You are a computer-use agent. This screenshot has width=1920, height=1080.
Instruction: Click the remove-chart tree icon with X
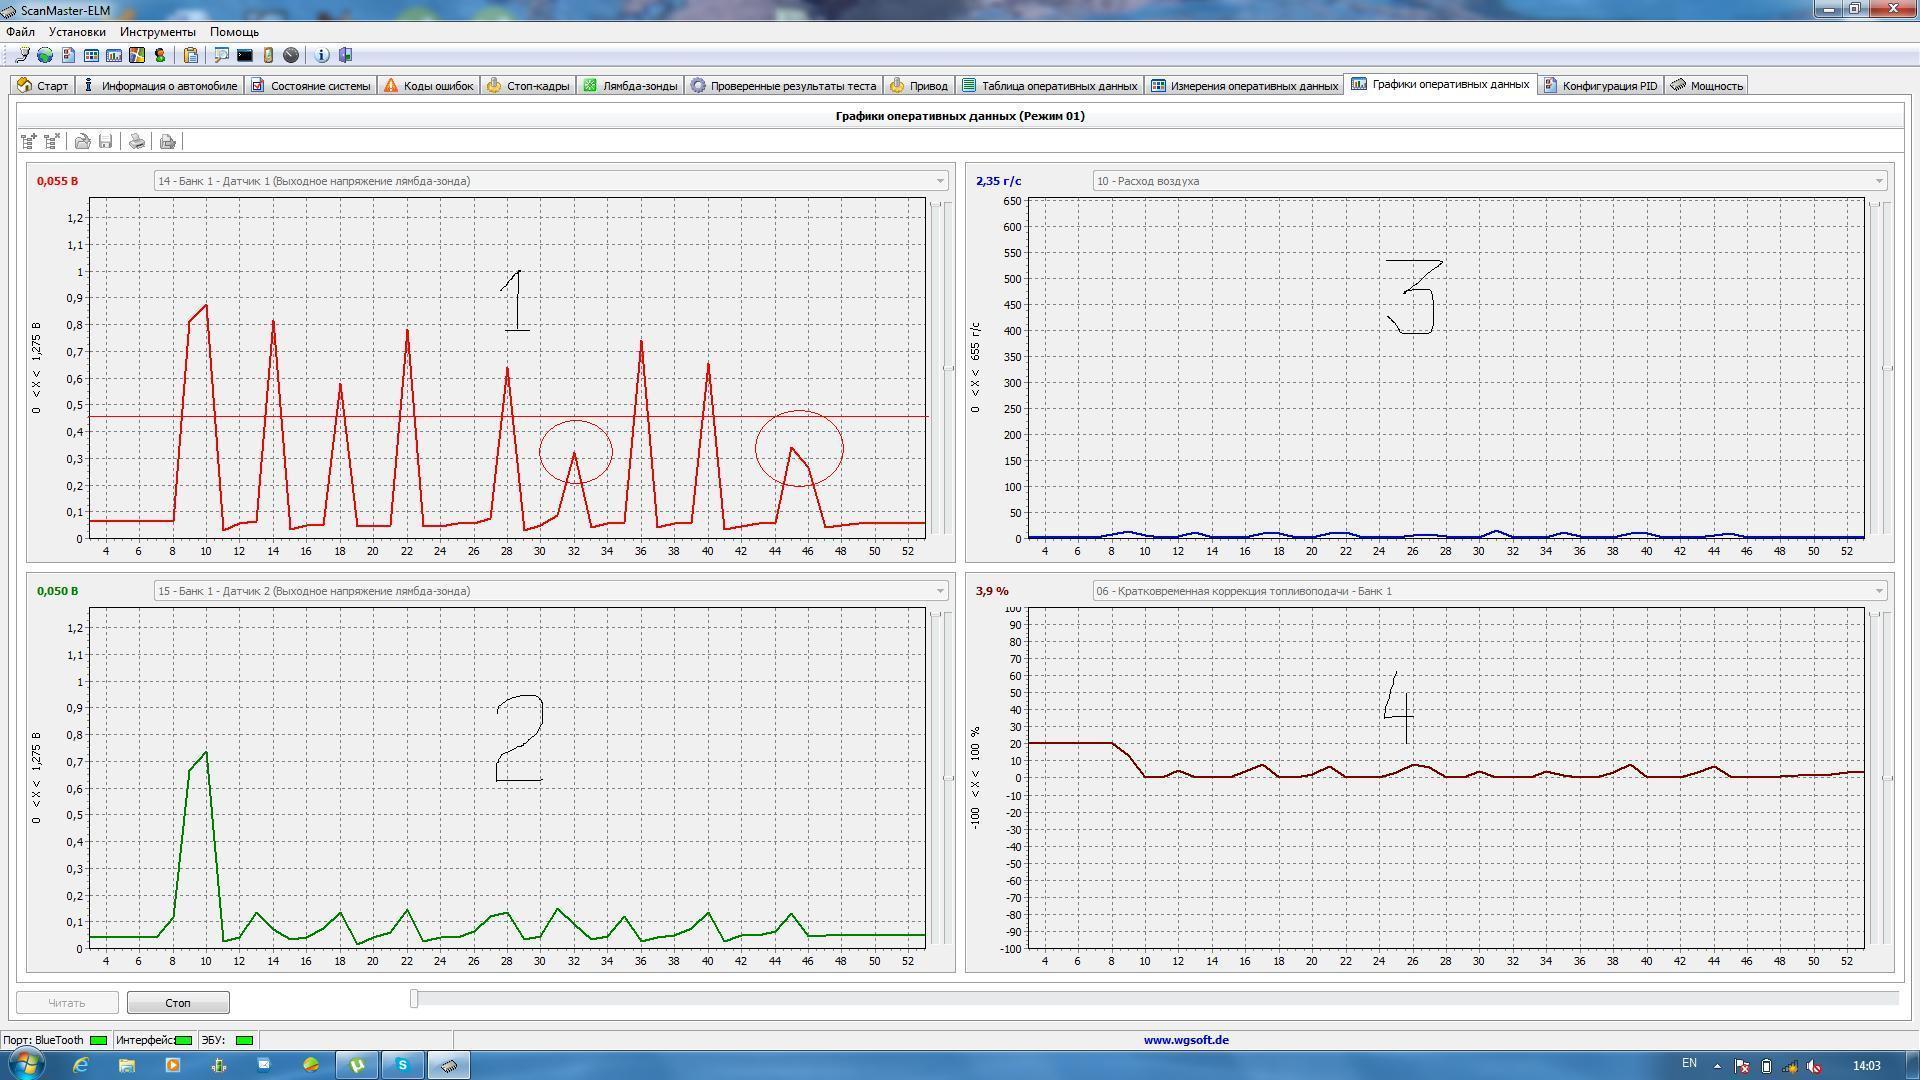[x=52, y=142]
